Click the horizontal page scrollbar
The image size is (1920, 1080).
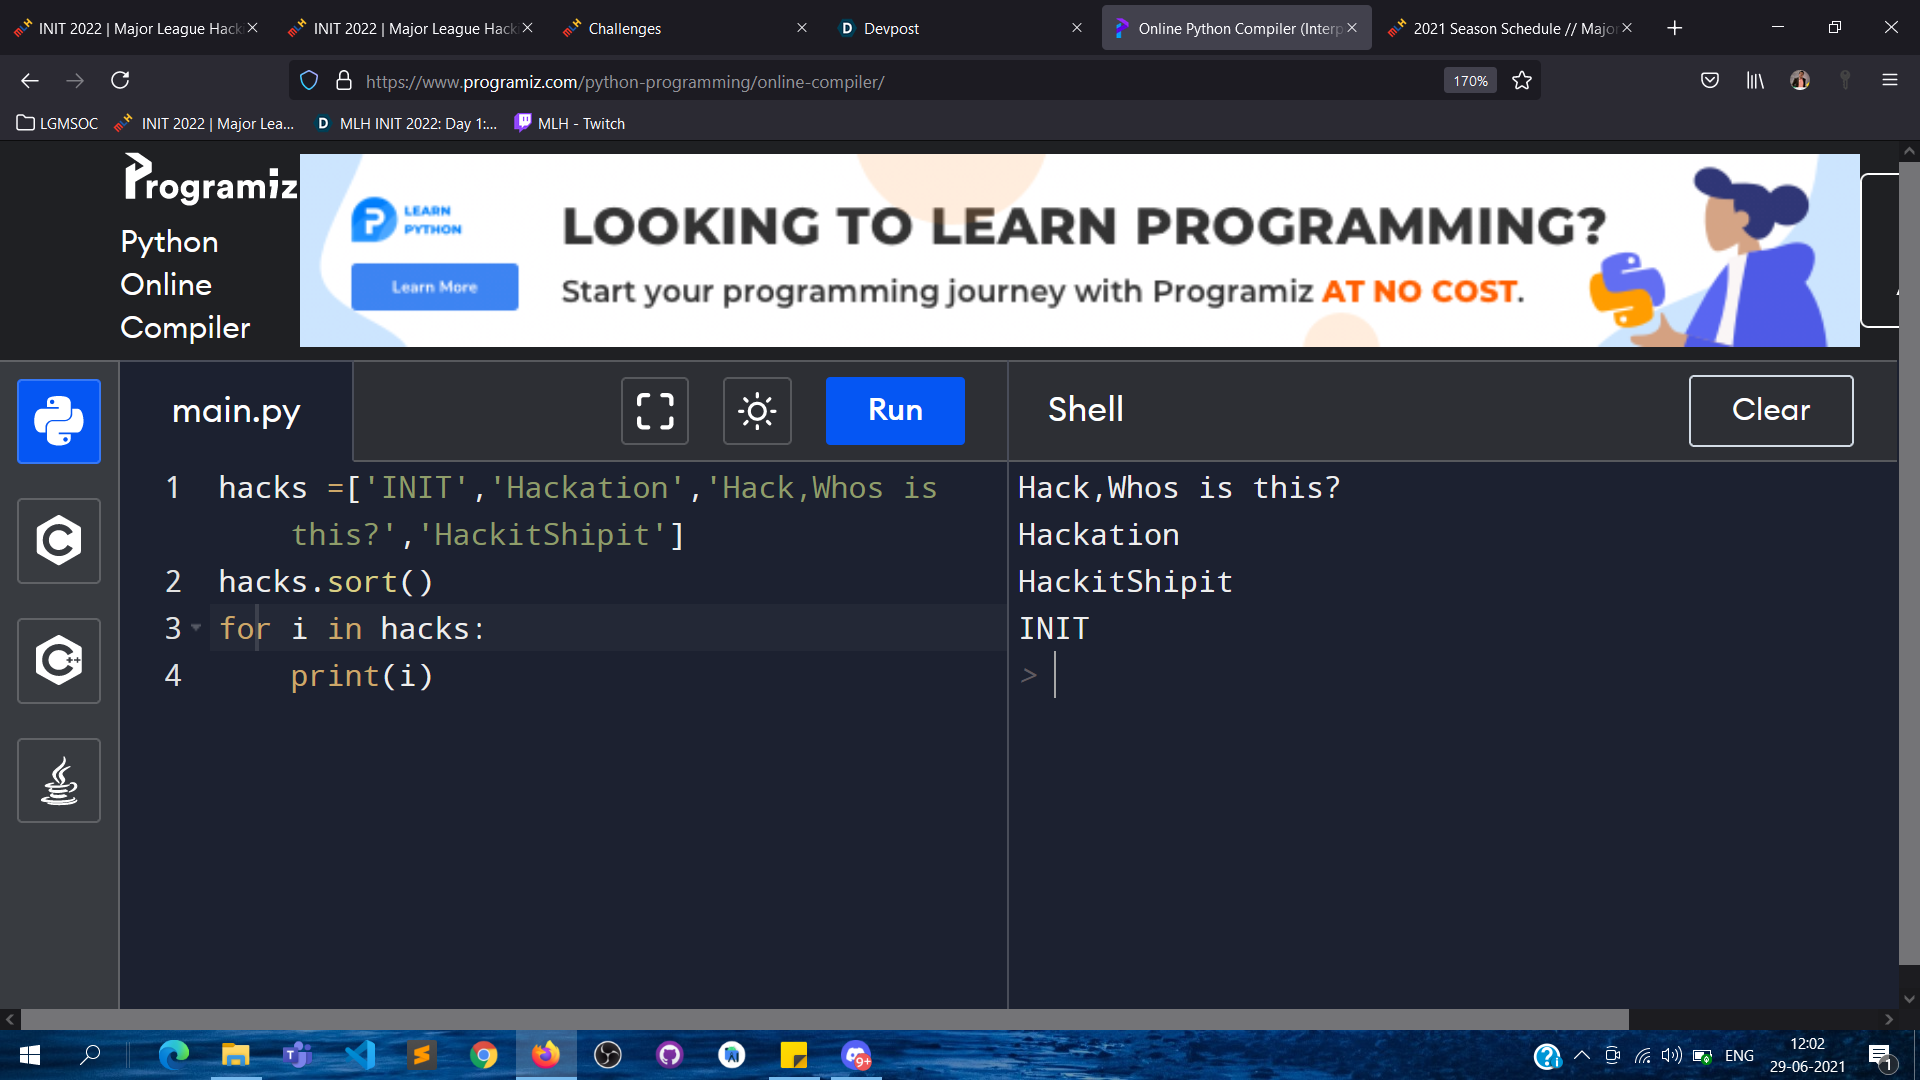pyautogui.click(x=825, y=1019)
